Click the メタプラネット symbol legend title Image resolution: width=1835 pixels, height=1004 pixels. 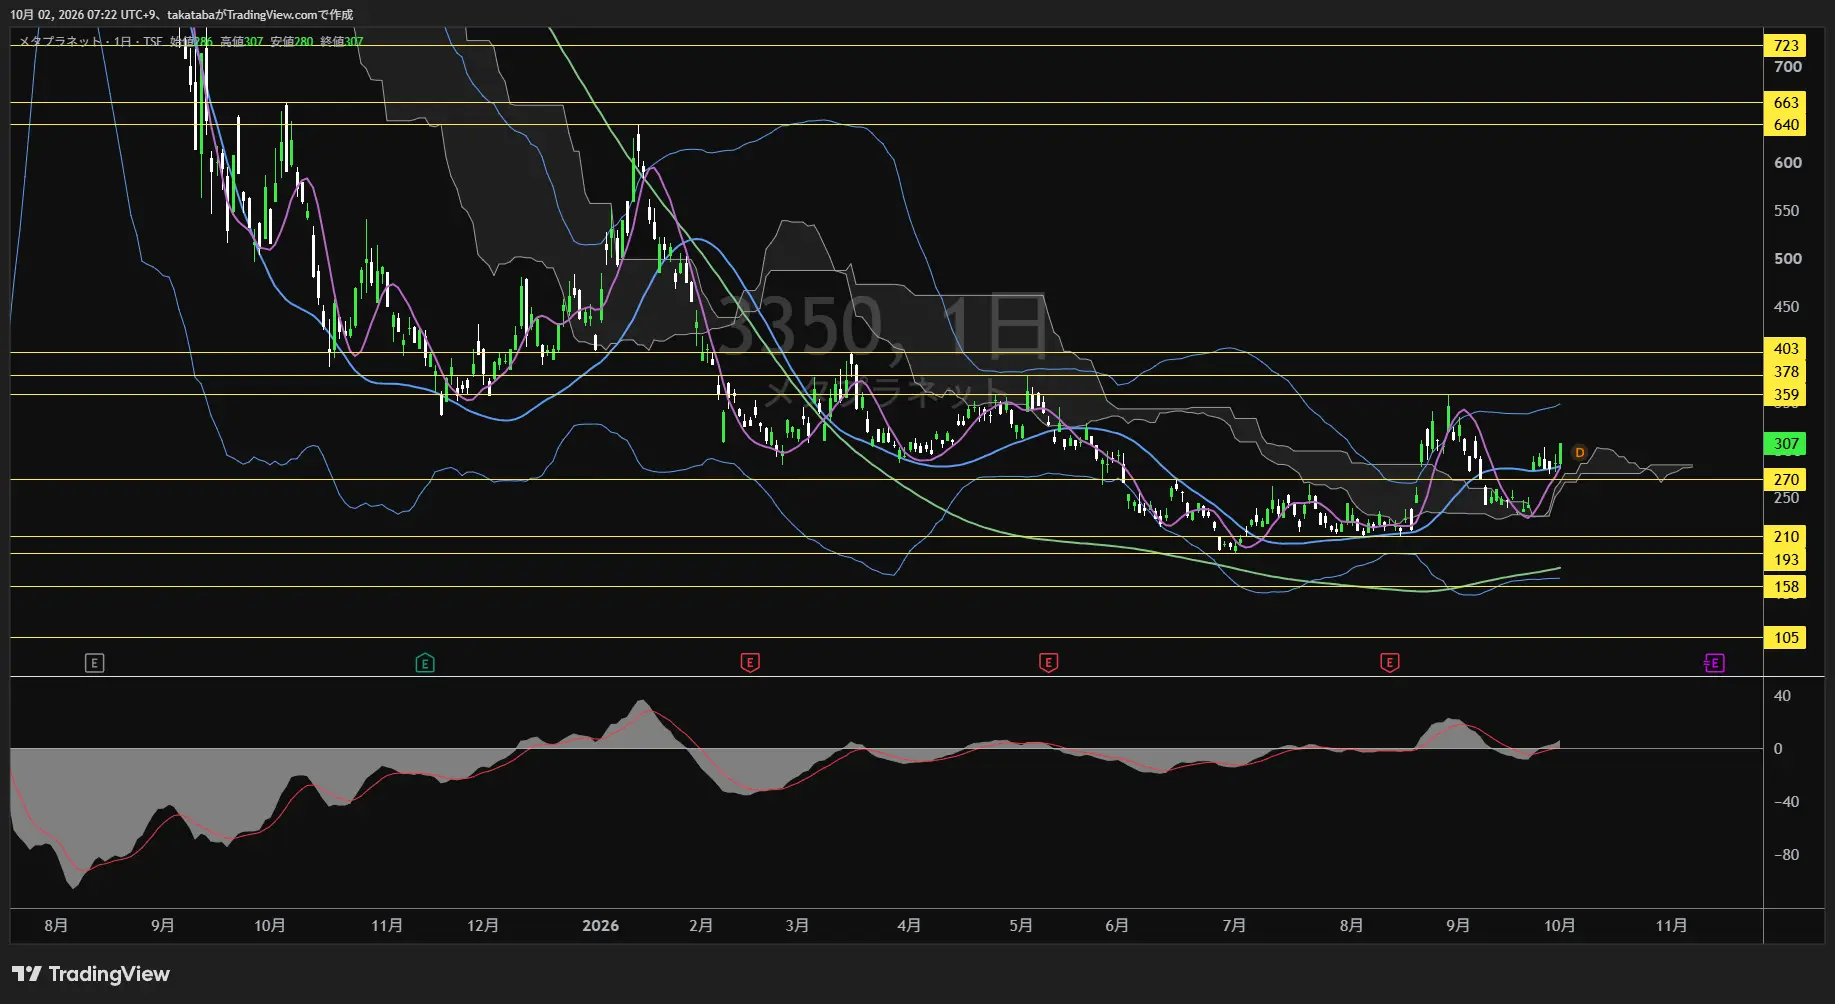point(61,42)
